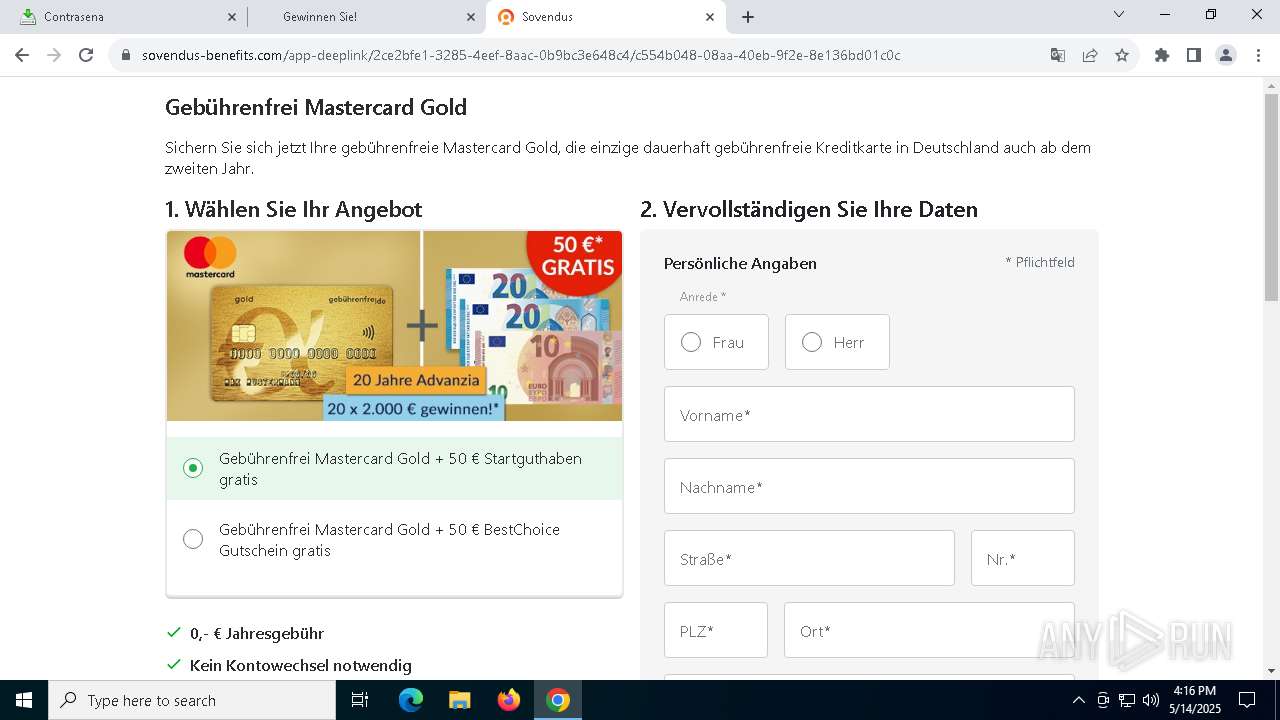Image resolution: width=1280 pixels, height=720 pixels.
Task: Click the 0,- € Jahresgebühr text
Action: click(257, 633)
